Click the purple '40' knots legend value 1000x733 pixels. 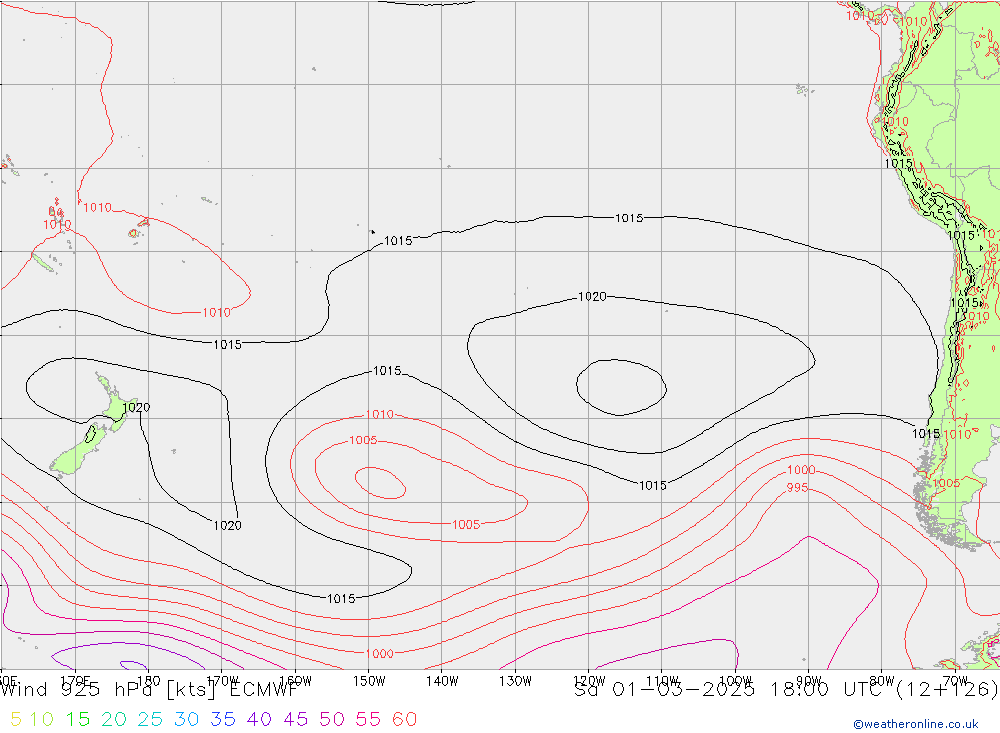[260, 720]
